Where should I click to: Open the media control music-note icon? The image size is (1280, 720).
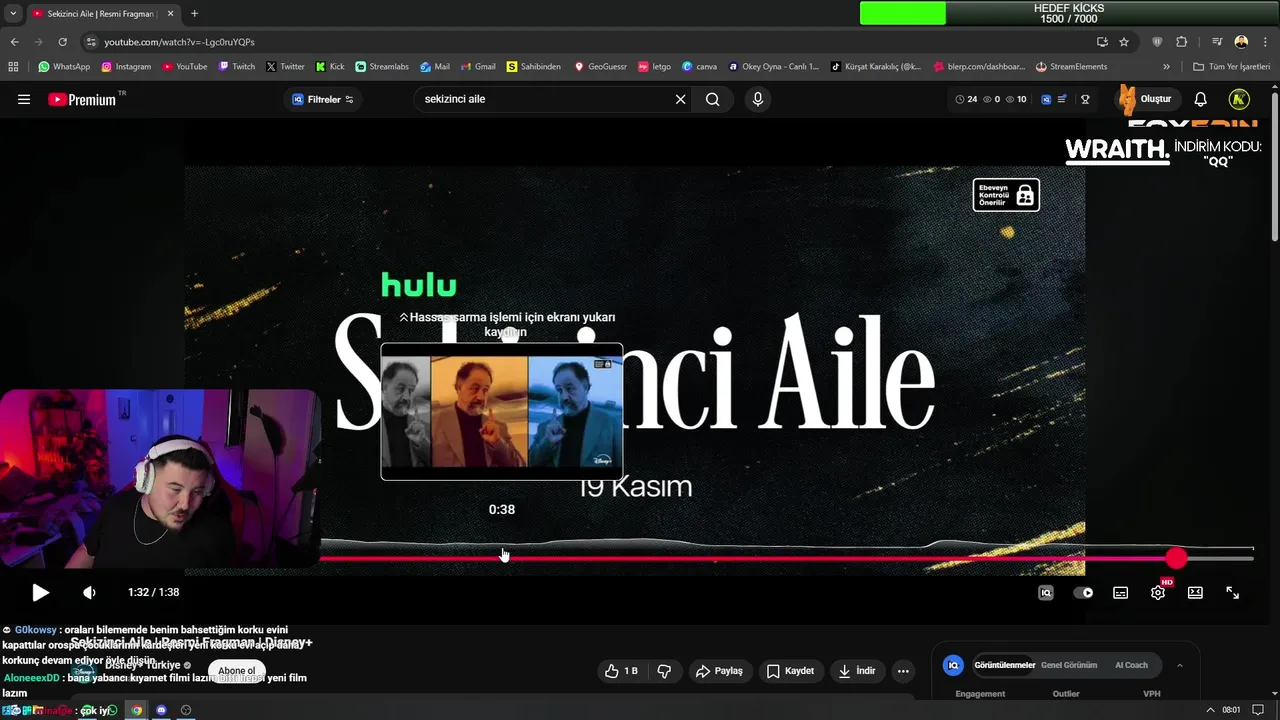[1217, 42]
